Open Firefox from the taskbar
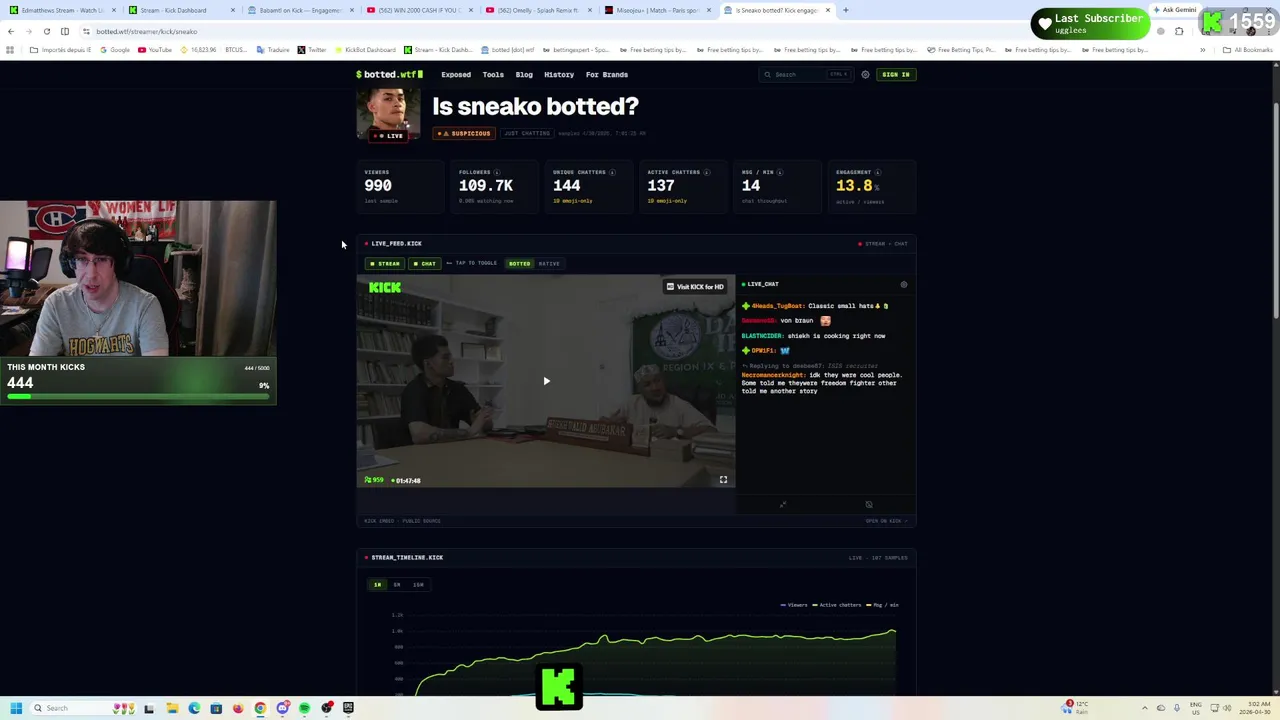The width and height of the screenshot is (1280, 720). 238,708
